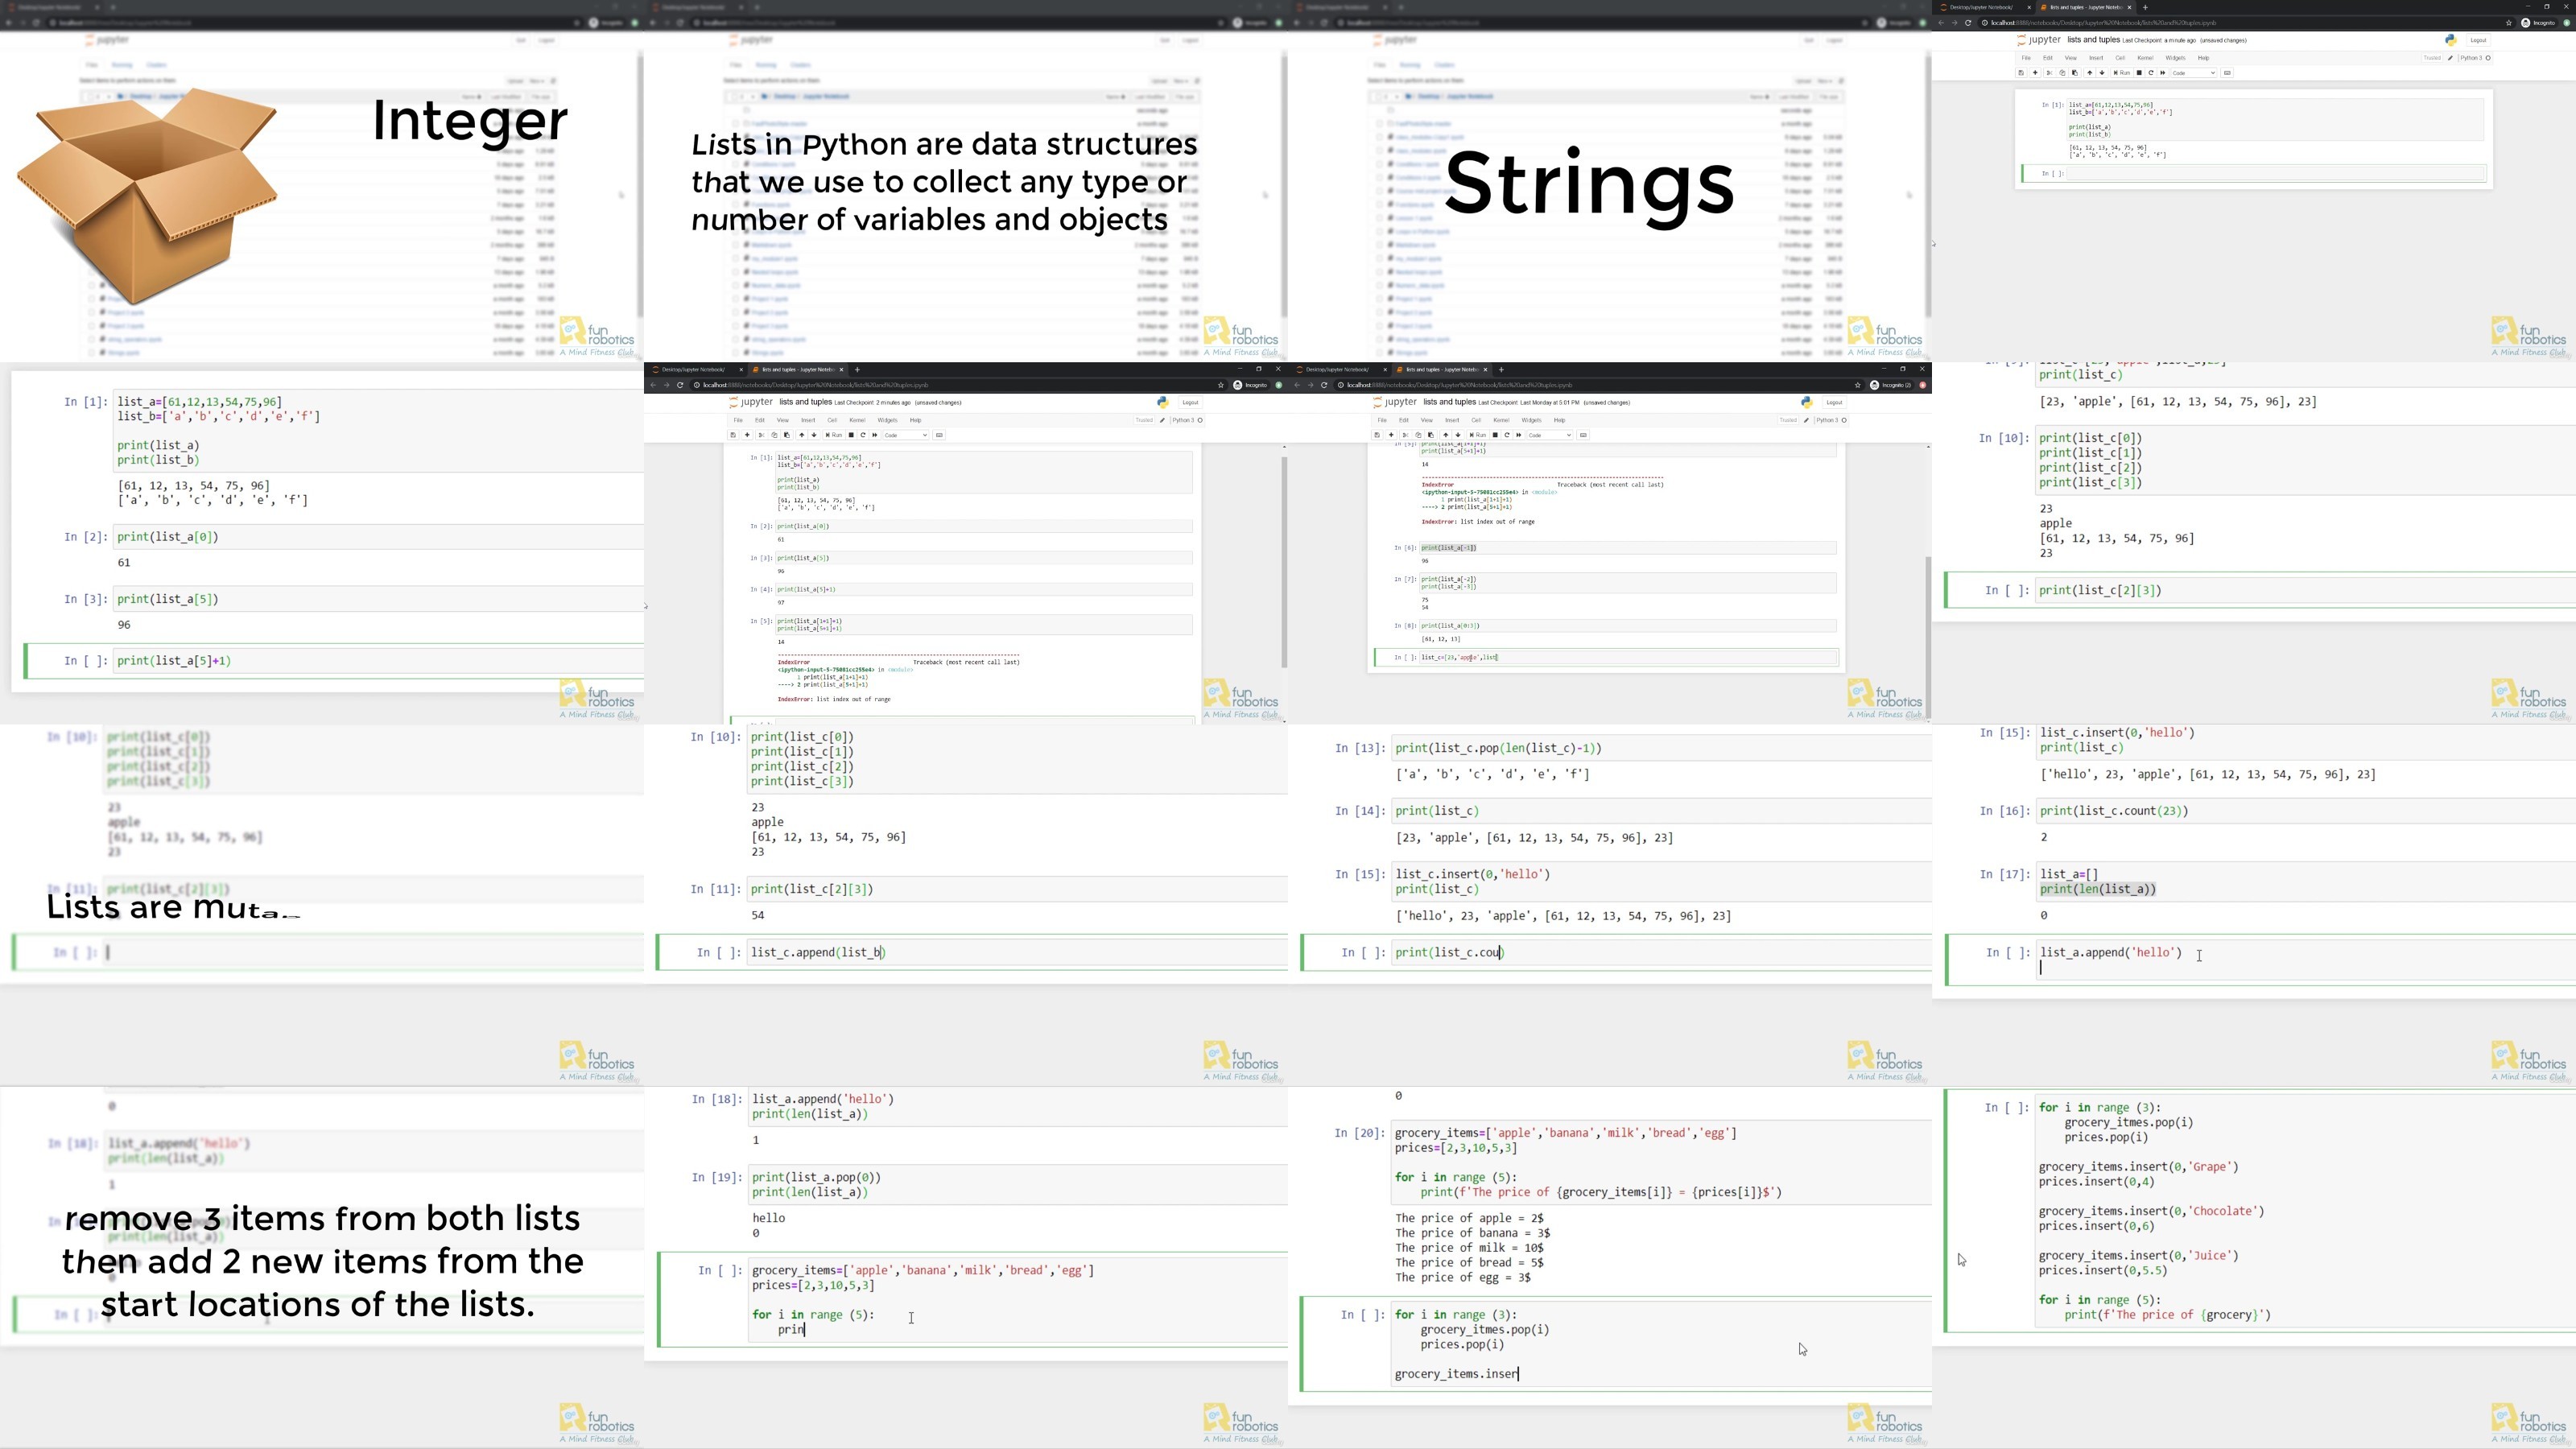The image size is (2576, 1449).
Task: Click 'IndexError: list index out of range' in 'Last Monday' notebook
Action: 1478,521
